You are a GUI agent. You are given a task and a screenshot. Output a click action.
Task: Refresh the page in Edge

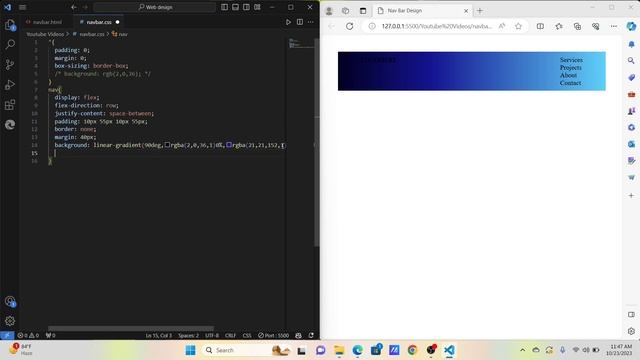click(349, 26)
